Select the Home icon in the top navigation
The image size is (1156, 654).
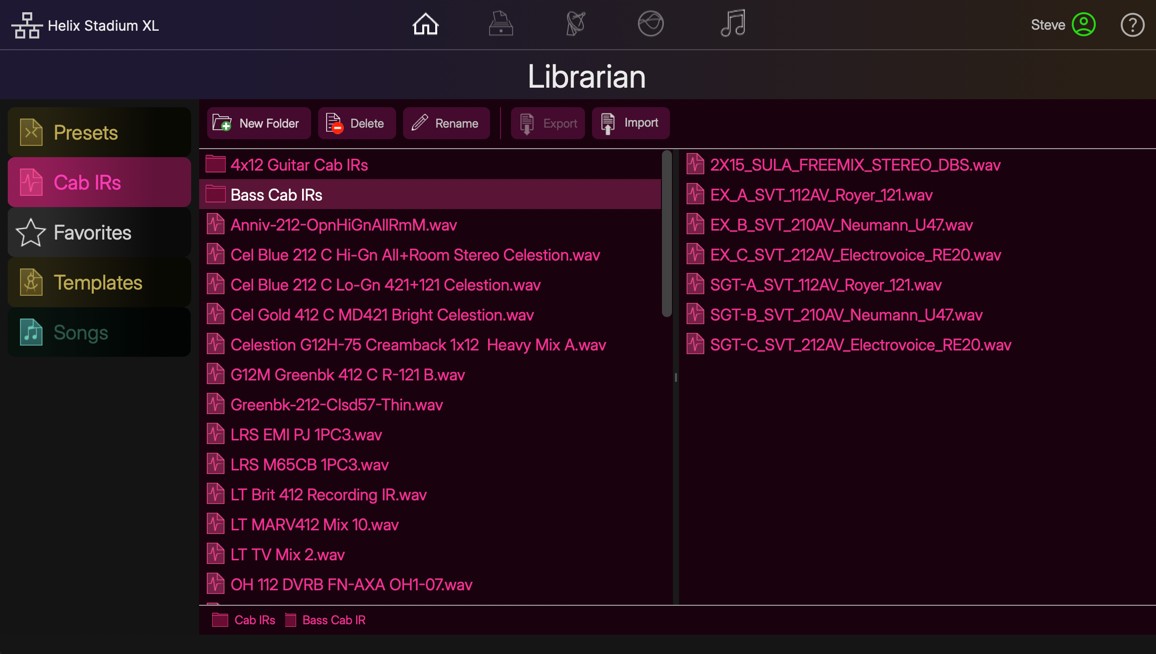coord(425,24)
